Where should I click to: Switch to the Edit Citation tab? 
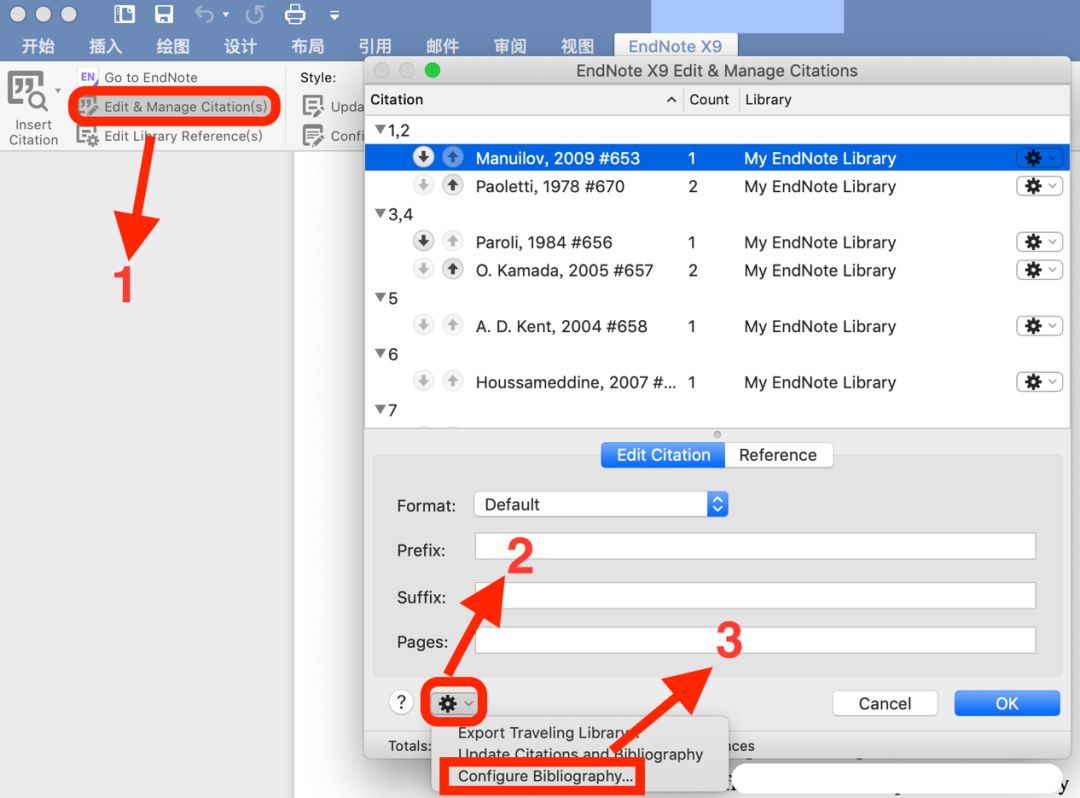click(663, 455)
